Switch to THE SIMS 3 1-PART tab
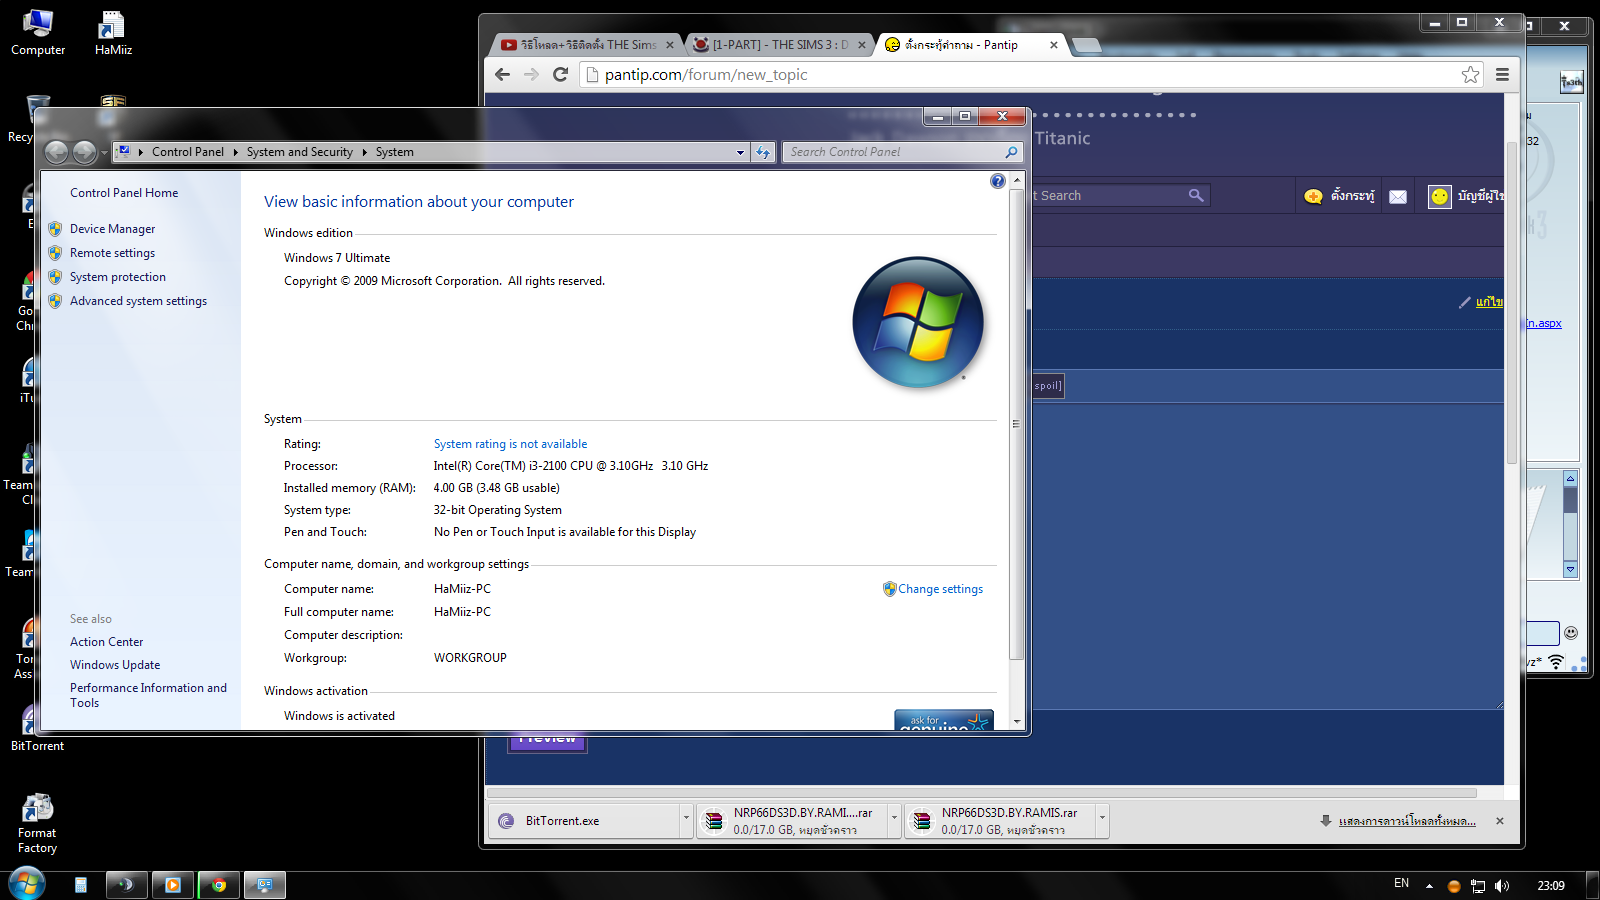The width and height of the screenshot is (1600, 900). click(x=780, y=45)
